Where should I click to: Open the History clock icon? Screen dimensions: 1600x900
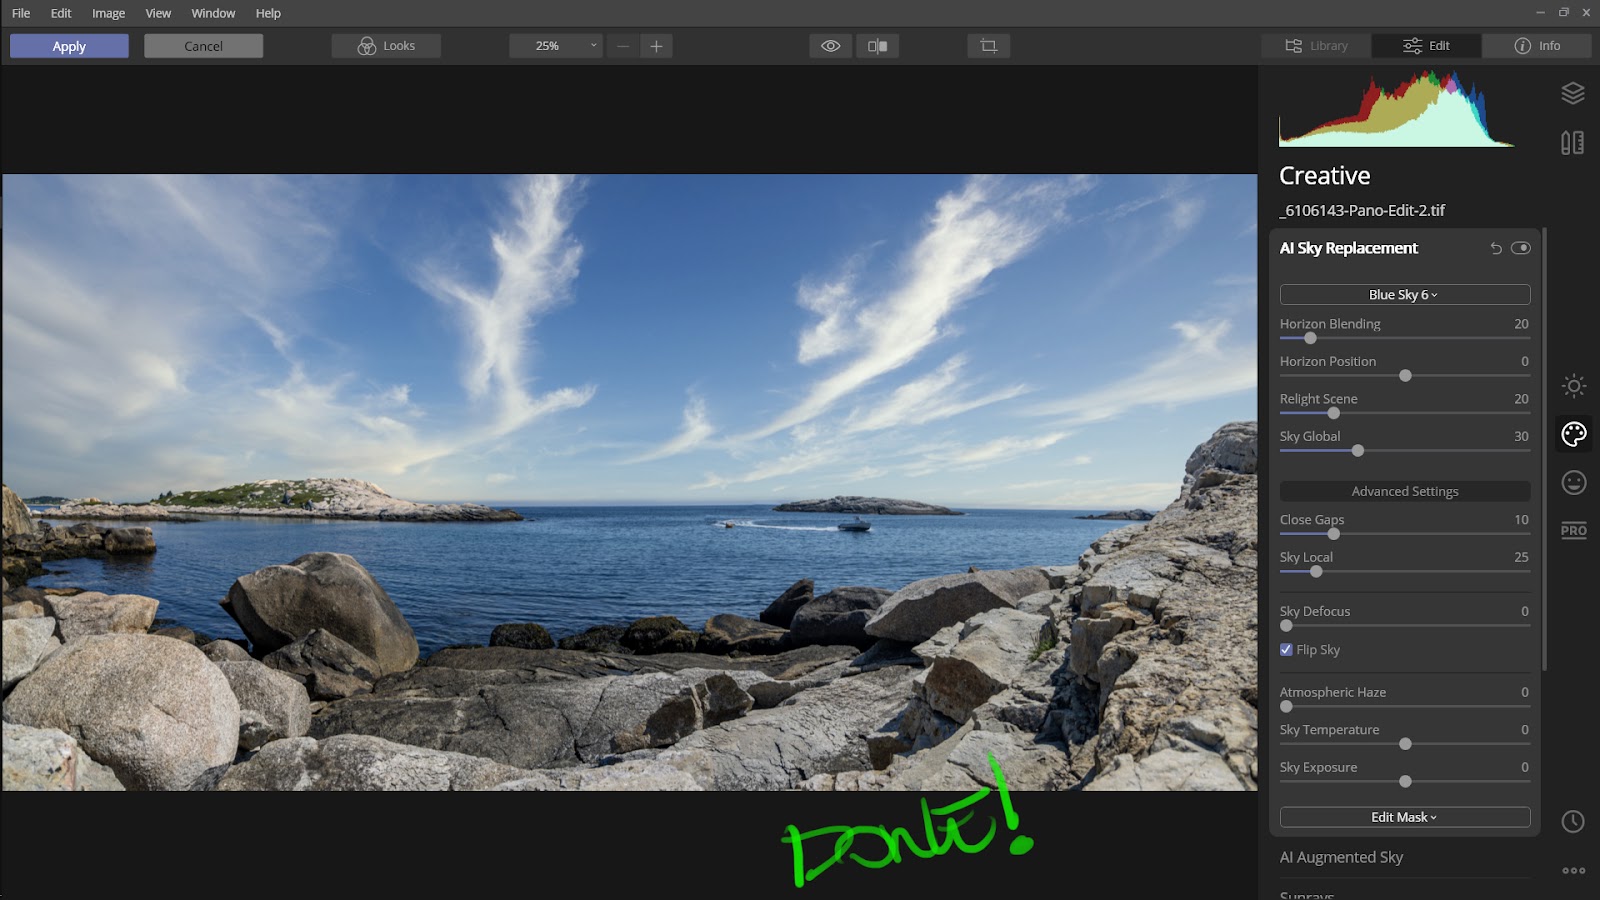1573,821
